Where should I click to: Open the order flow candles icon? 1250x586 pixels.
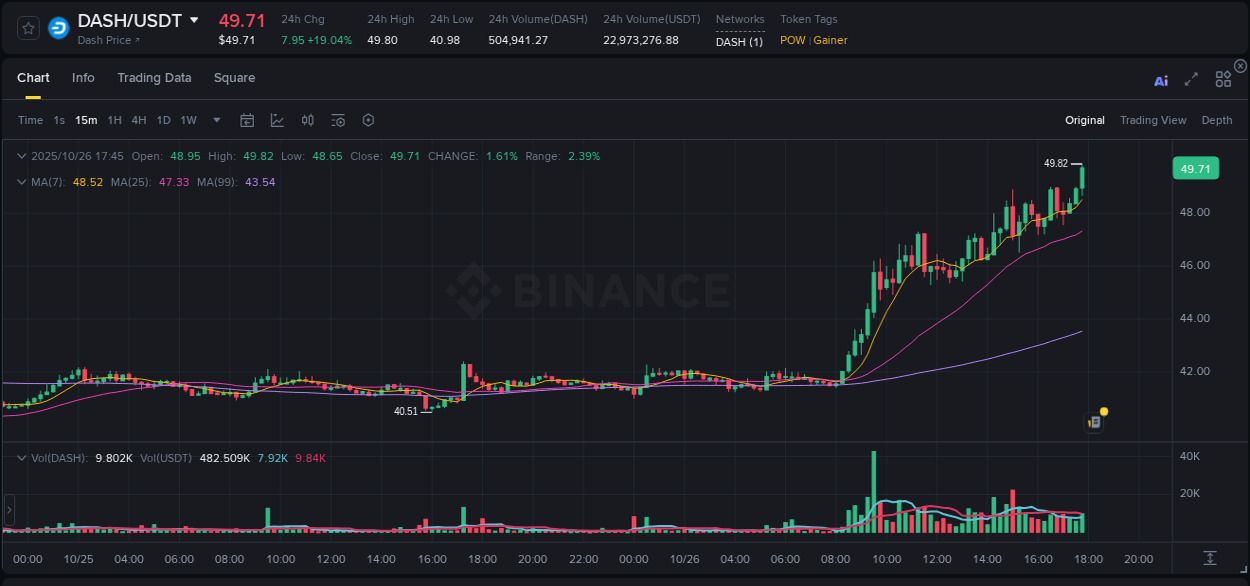coord(307,120)
